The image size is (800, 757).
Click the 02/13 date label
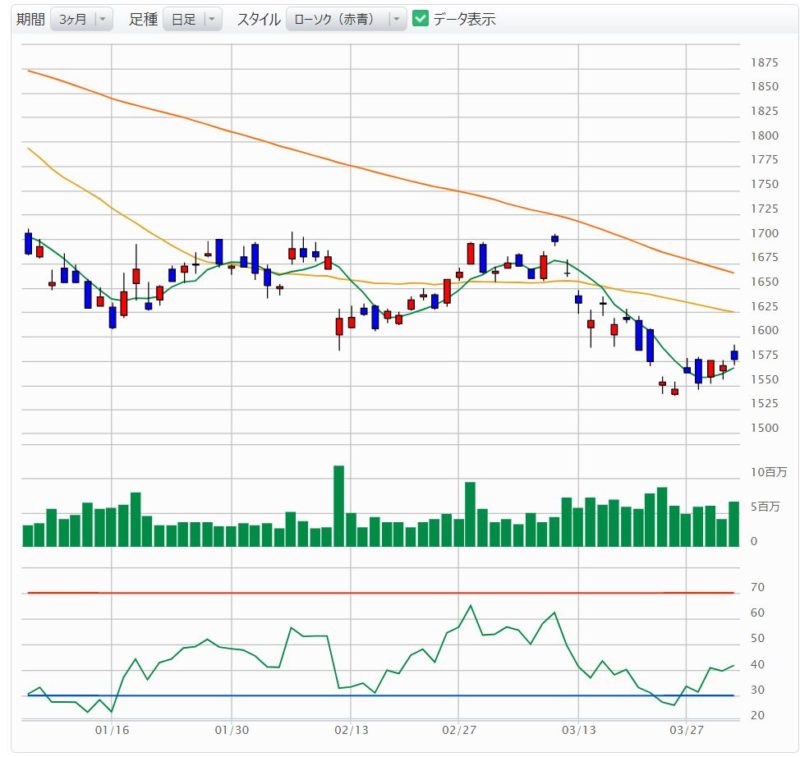pos(351,730)
